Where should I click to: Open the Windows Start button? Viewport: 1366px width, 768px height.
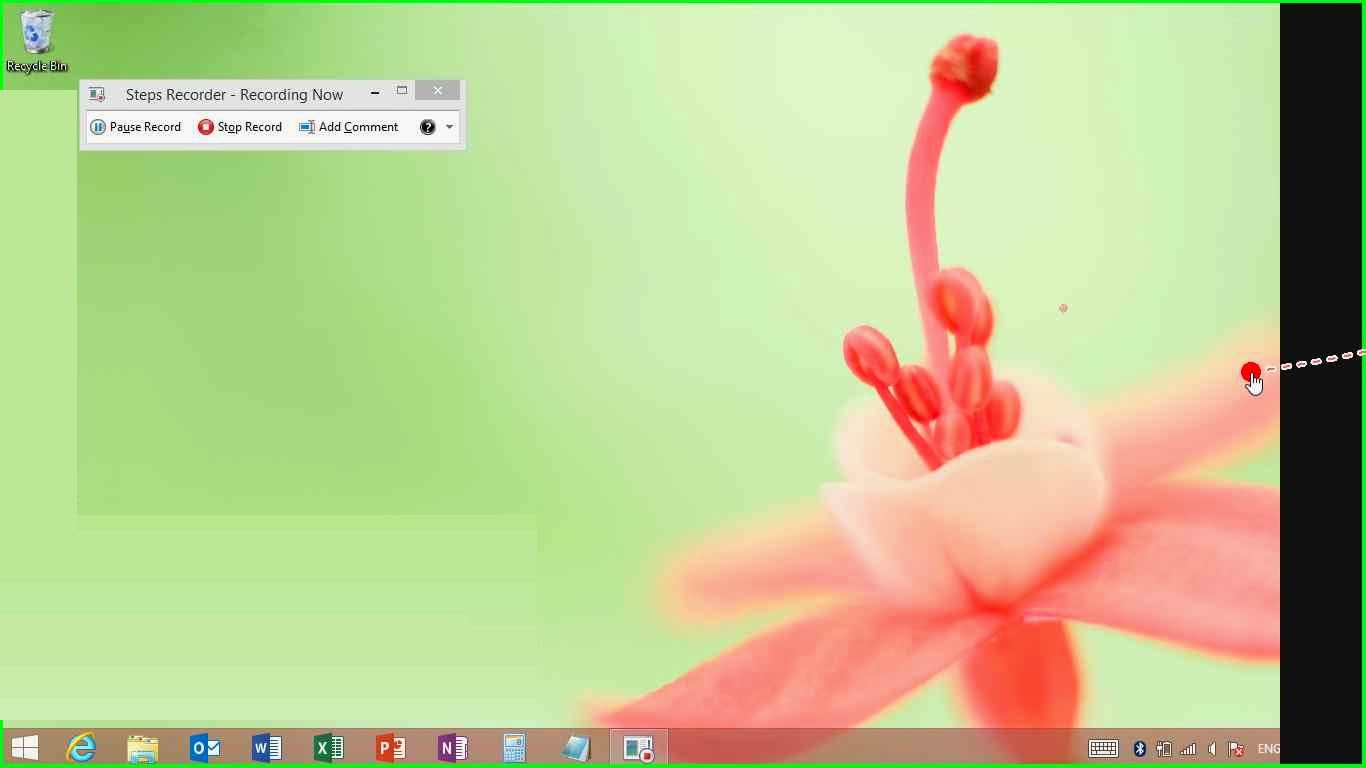click(25, 748)
